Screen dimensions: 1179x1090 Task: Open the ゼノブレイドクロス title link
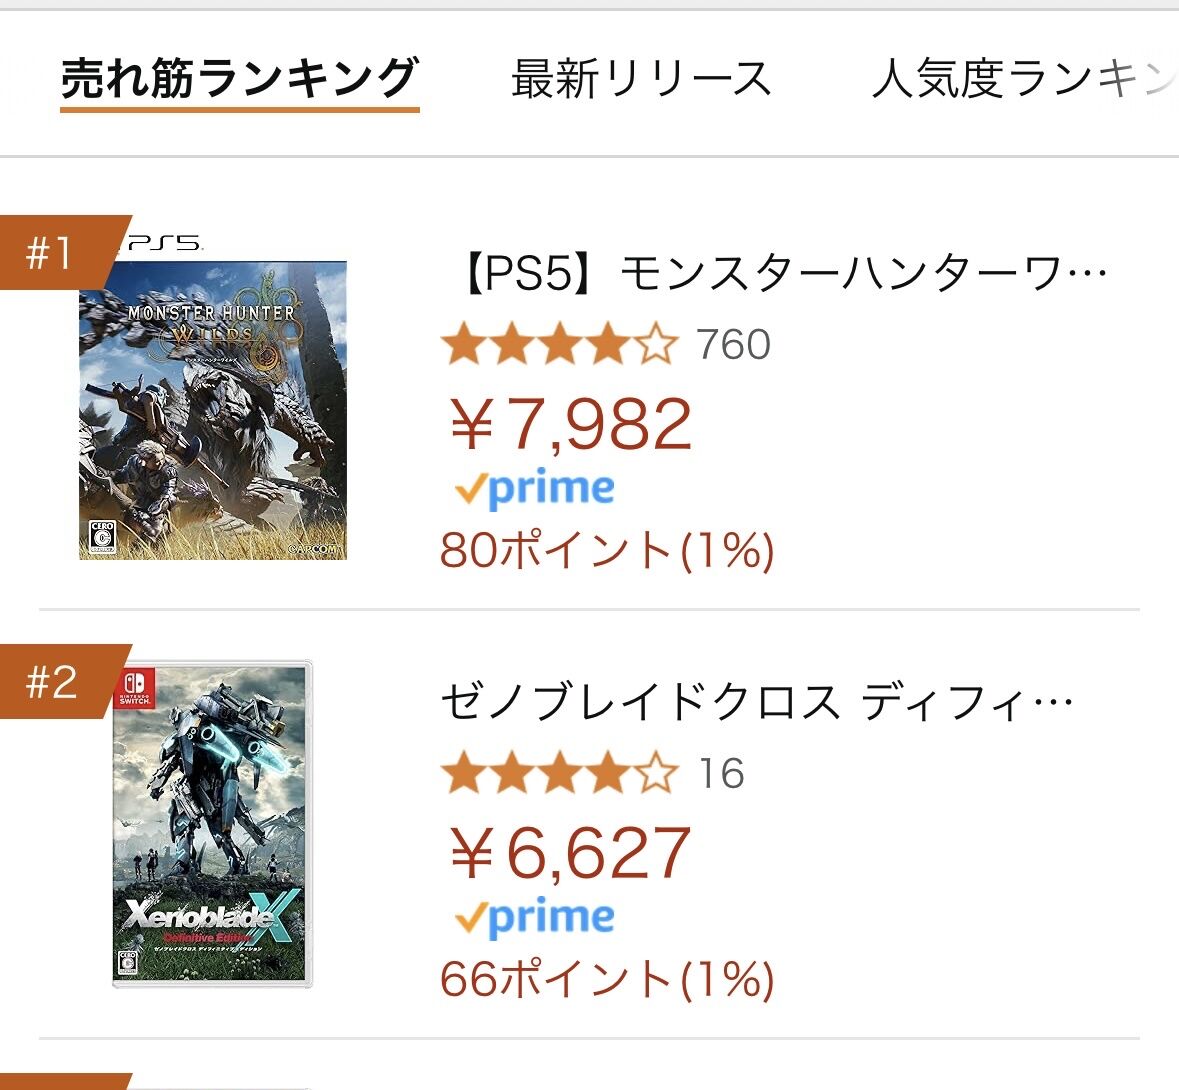(x=757, y=704)
